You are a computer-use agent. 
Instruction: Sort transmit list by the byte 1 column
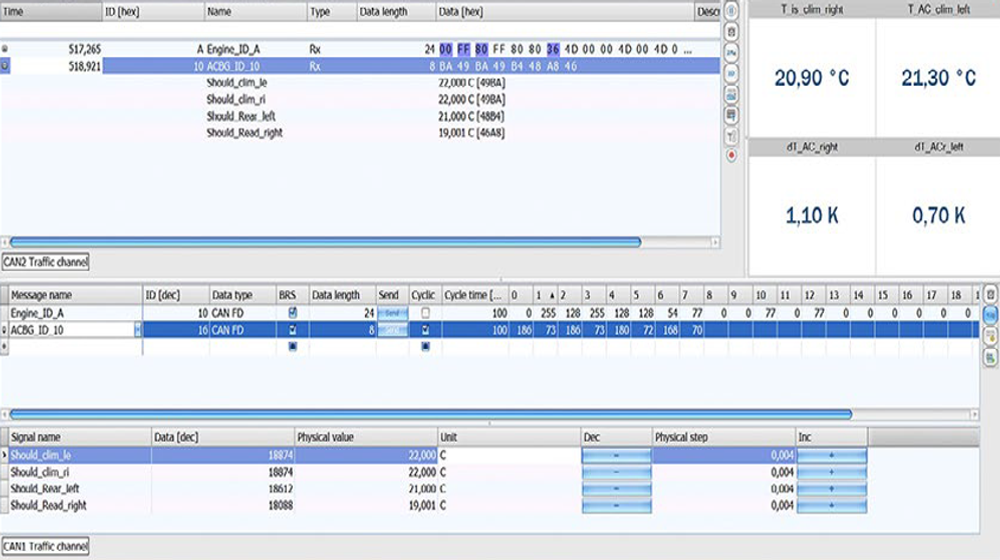(x=544, y=295)
